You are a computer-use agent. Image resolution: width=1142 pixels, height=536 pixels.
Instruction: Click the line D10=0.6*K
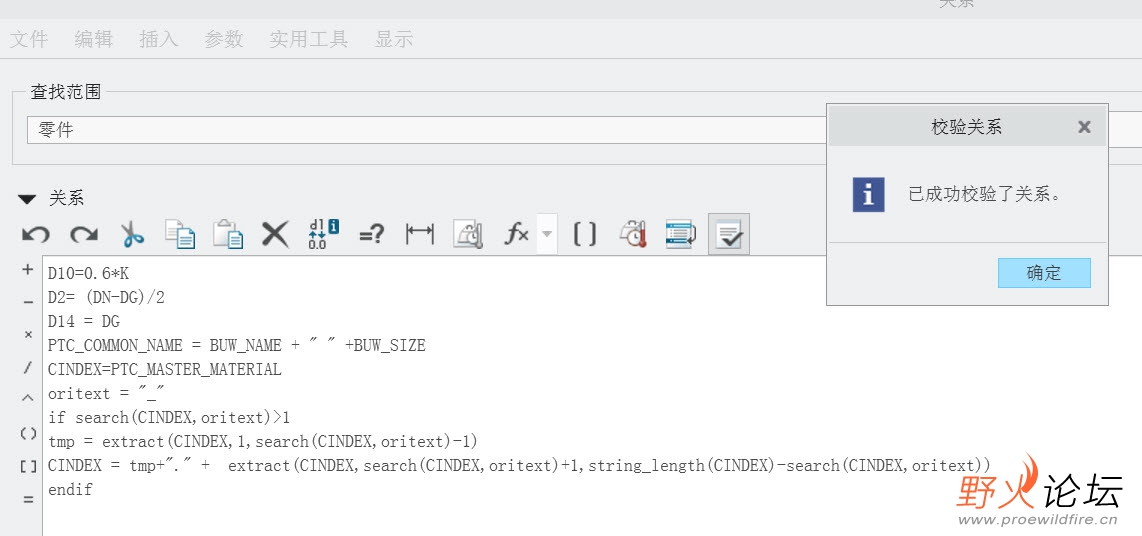click(x=88, y=273)
